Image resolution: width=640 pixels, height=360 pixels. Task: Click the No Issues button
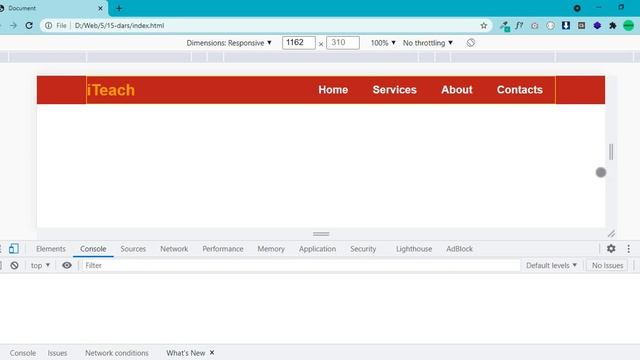pos(607,265)
